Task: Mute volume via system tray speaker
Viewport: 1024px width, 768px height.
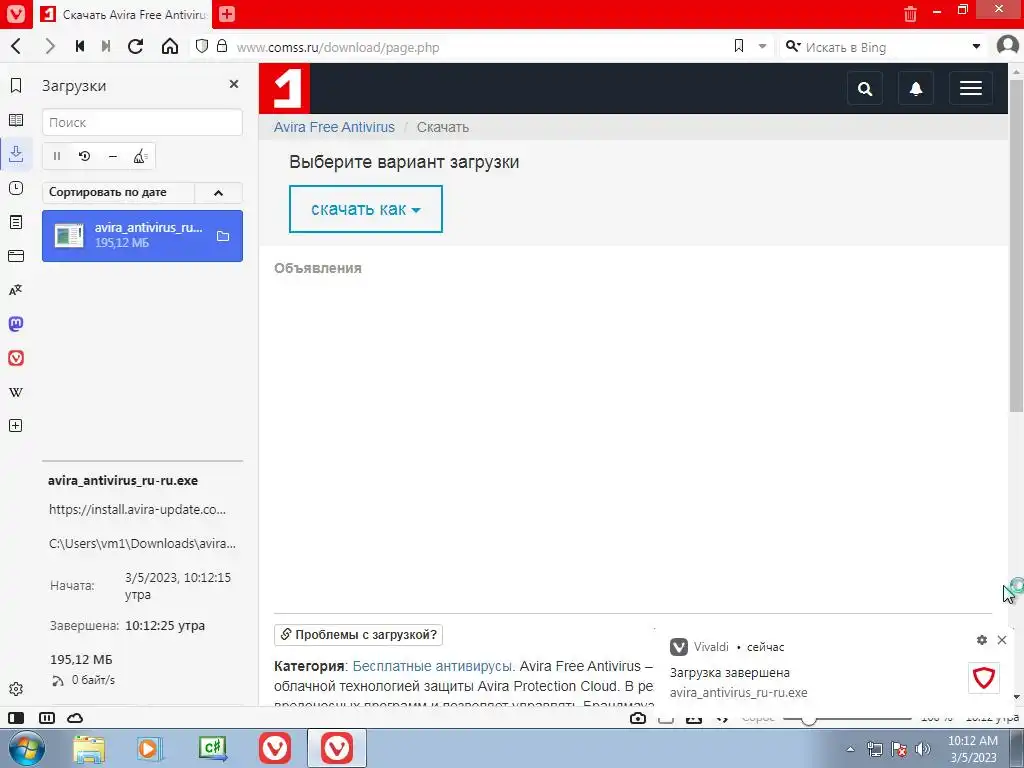Action: point(922,749)
